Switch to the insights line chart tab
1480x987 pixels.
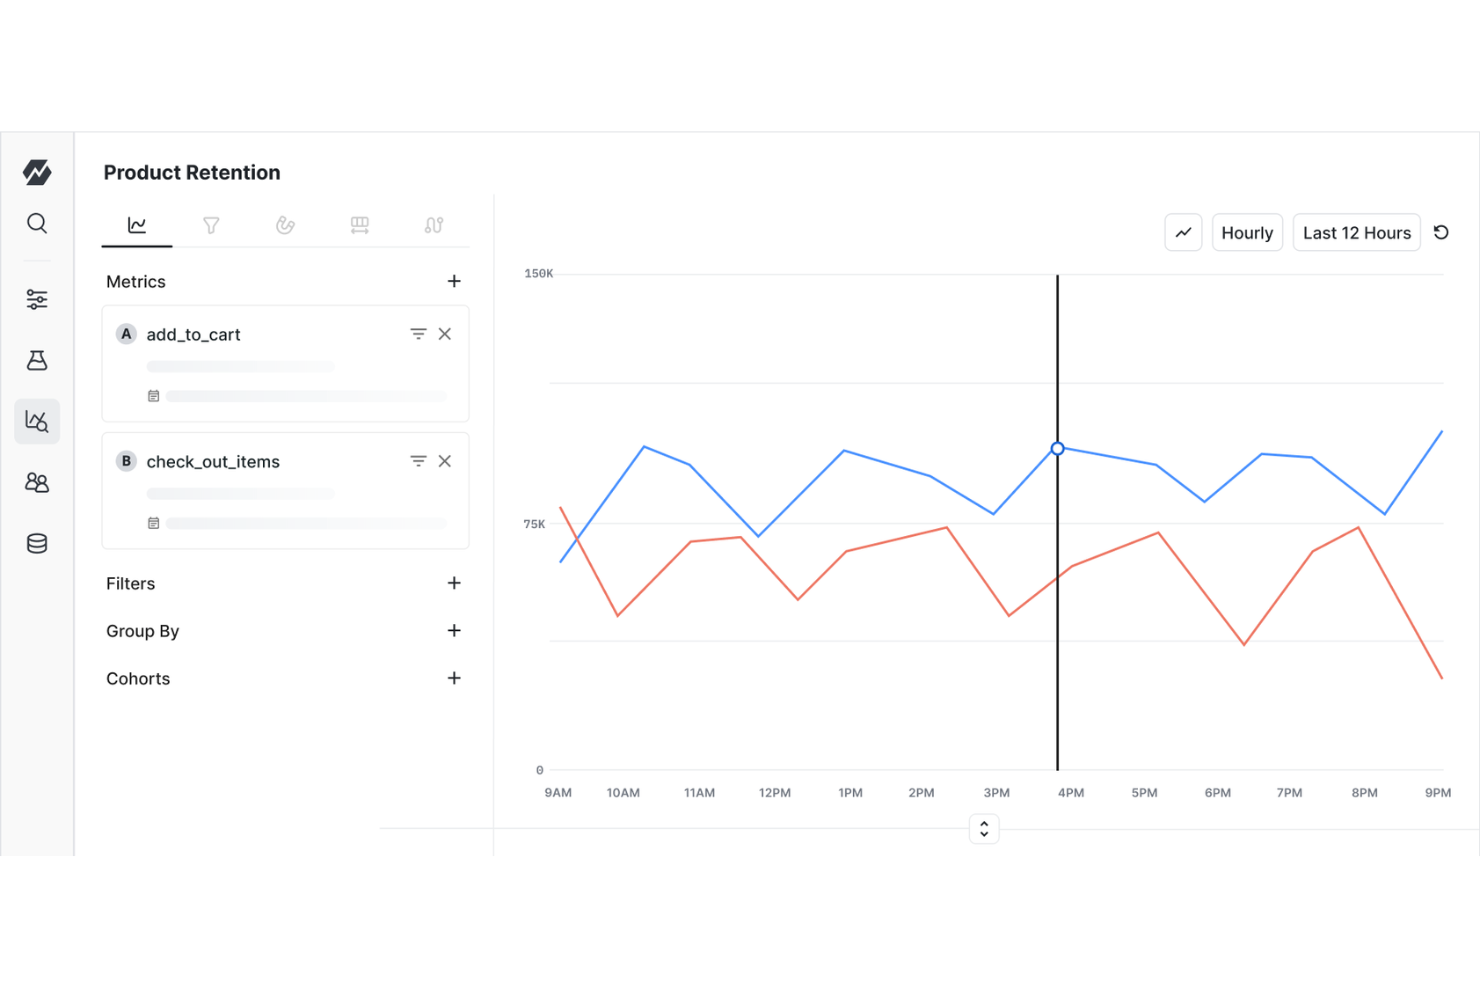tap(137, 225)
